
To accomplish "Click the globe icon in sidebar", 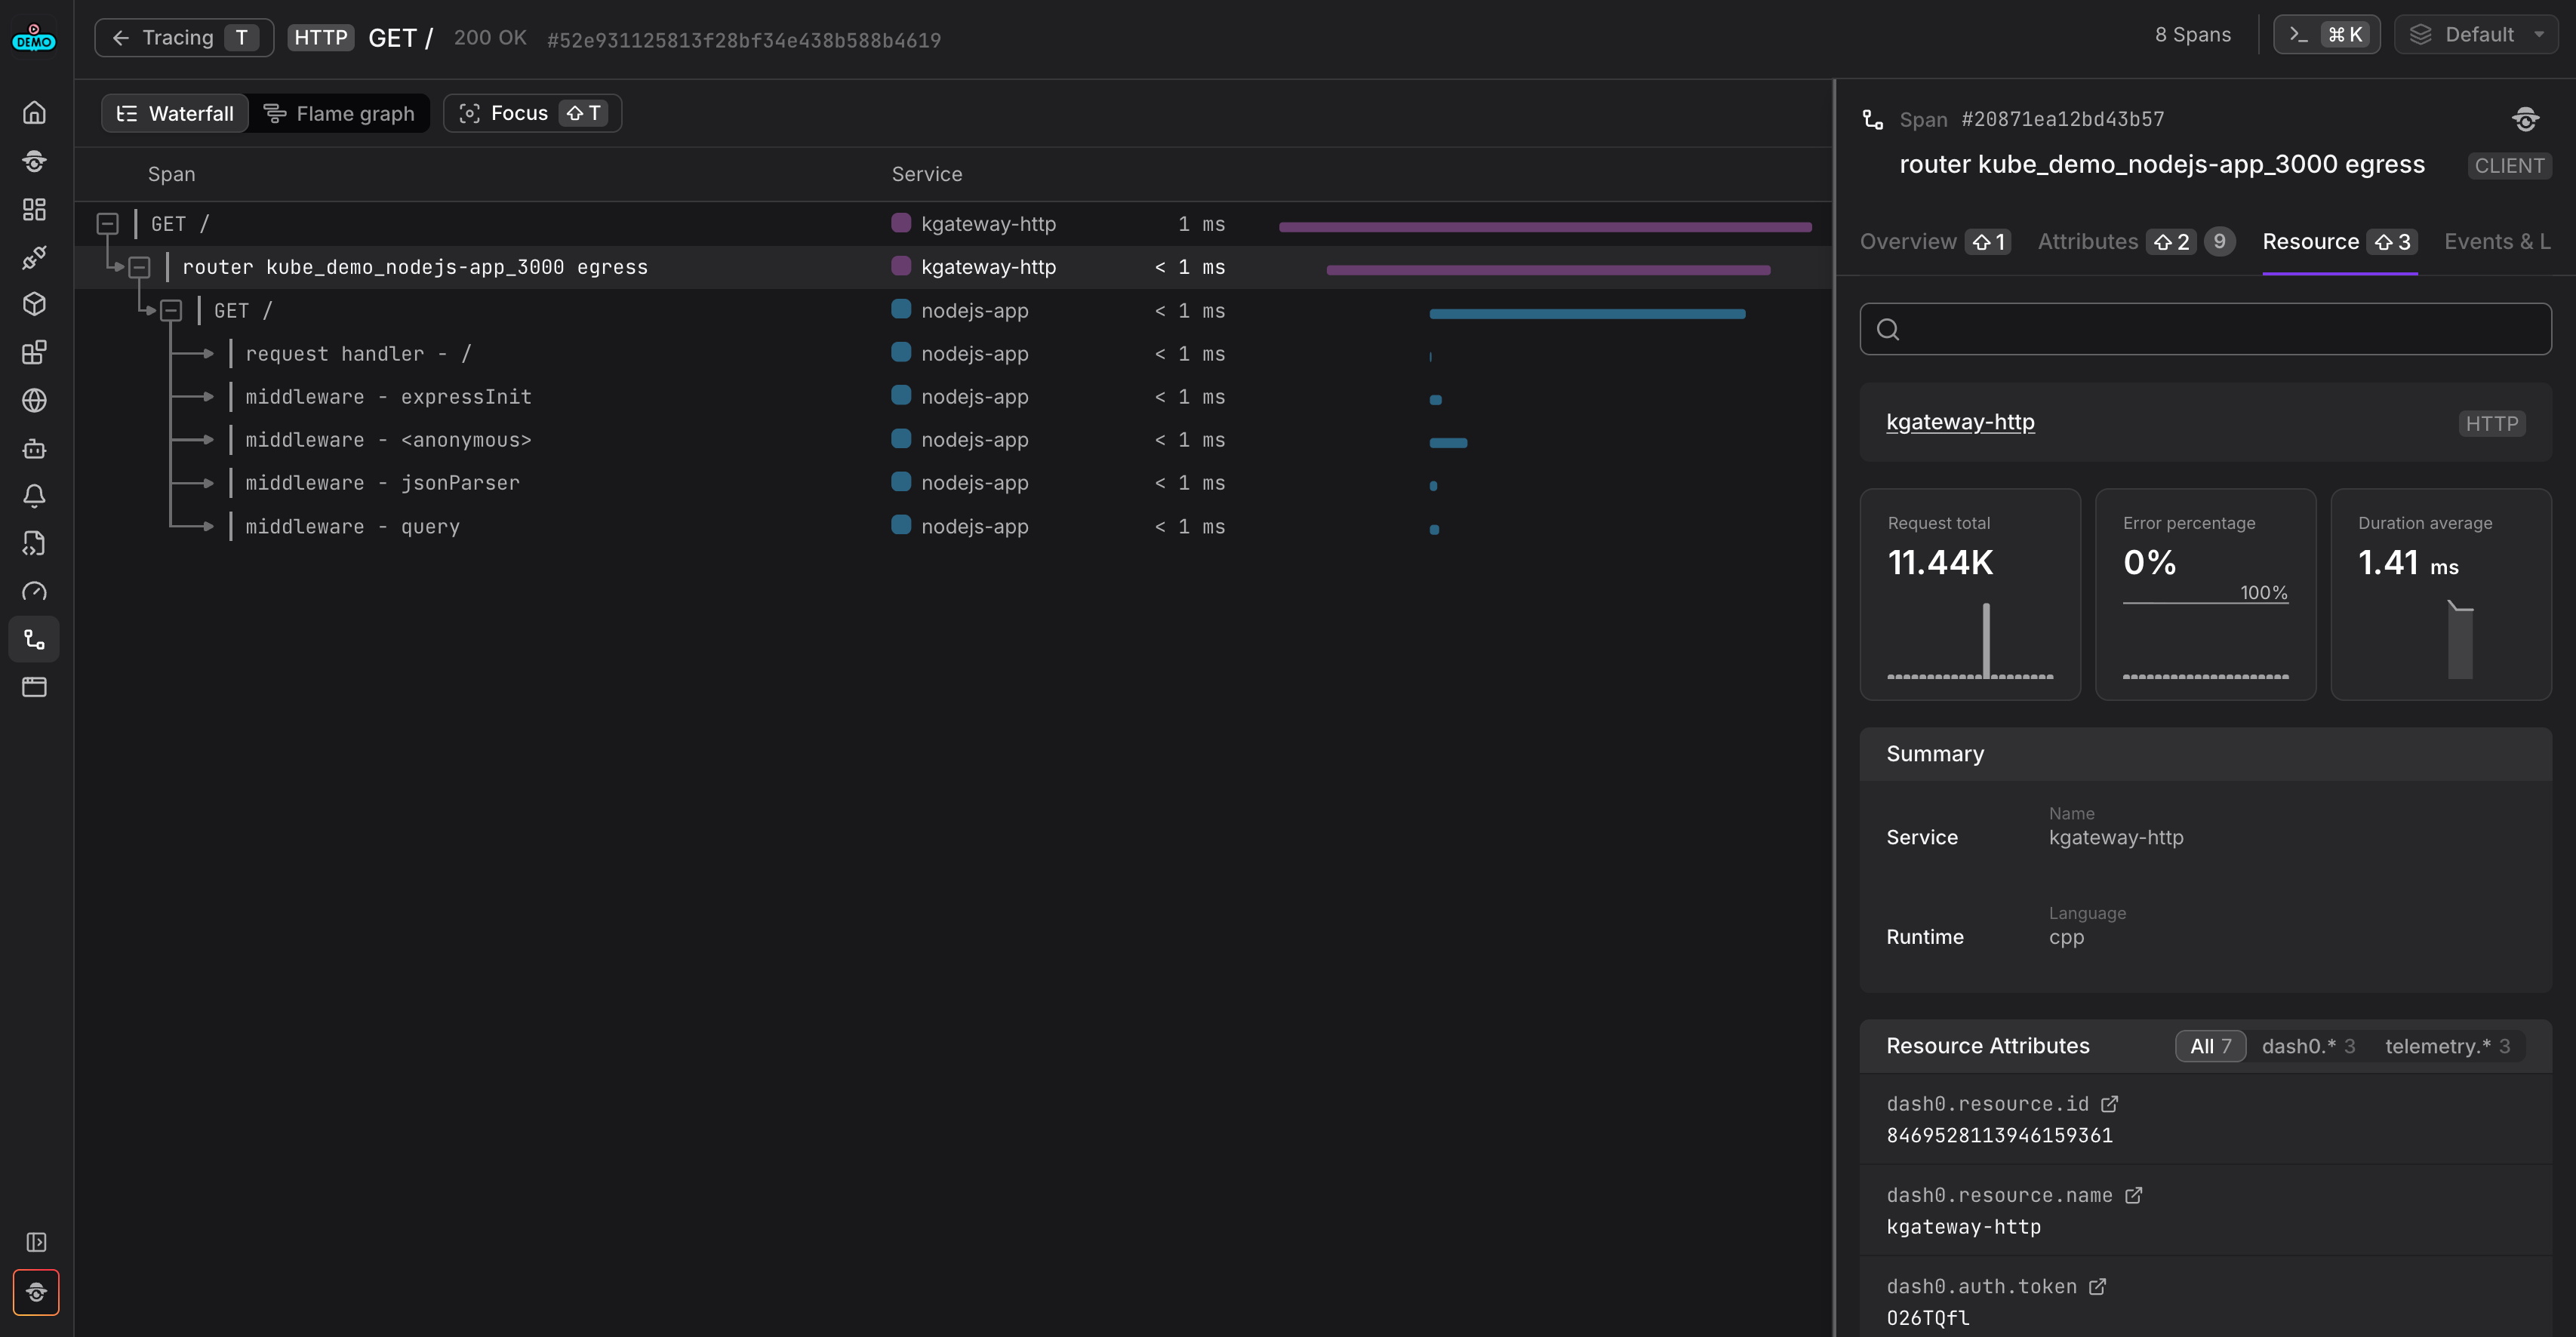I will click(34, 401).
